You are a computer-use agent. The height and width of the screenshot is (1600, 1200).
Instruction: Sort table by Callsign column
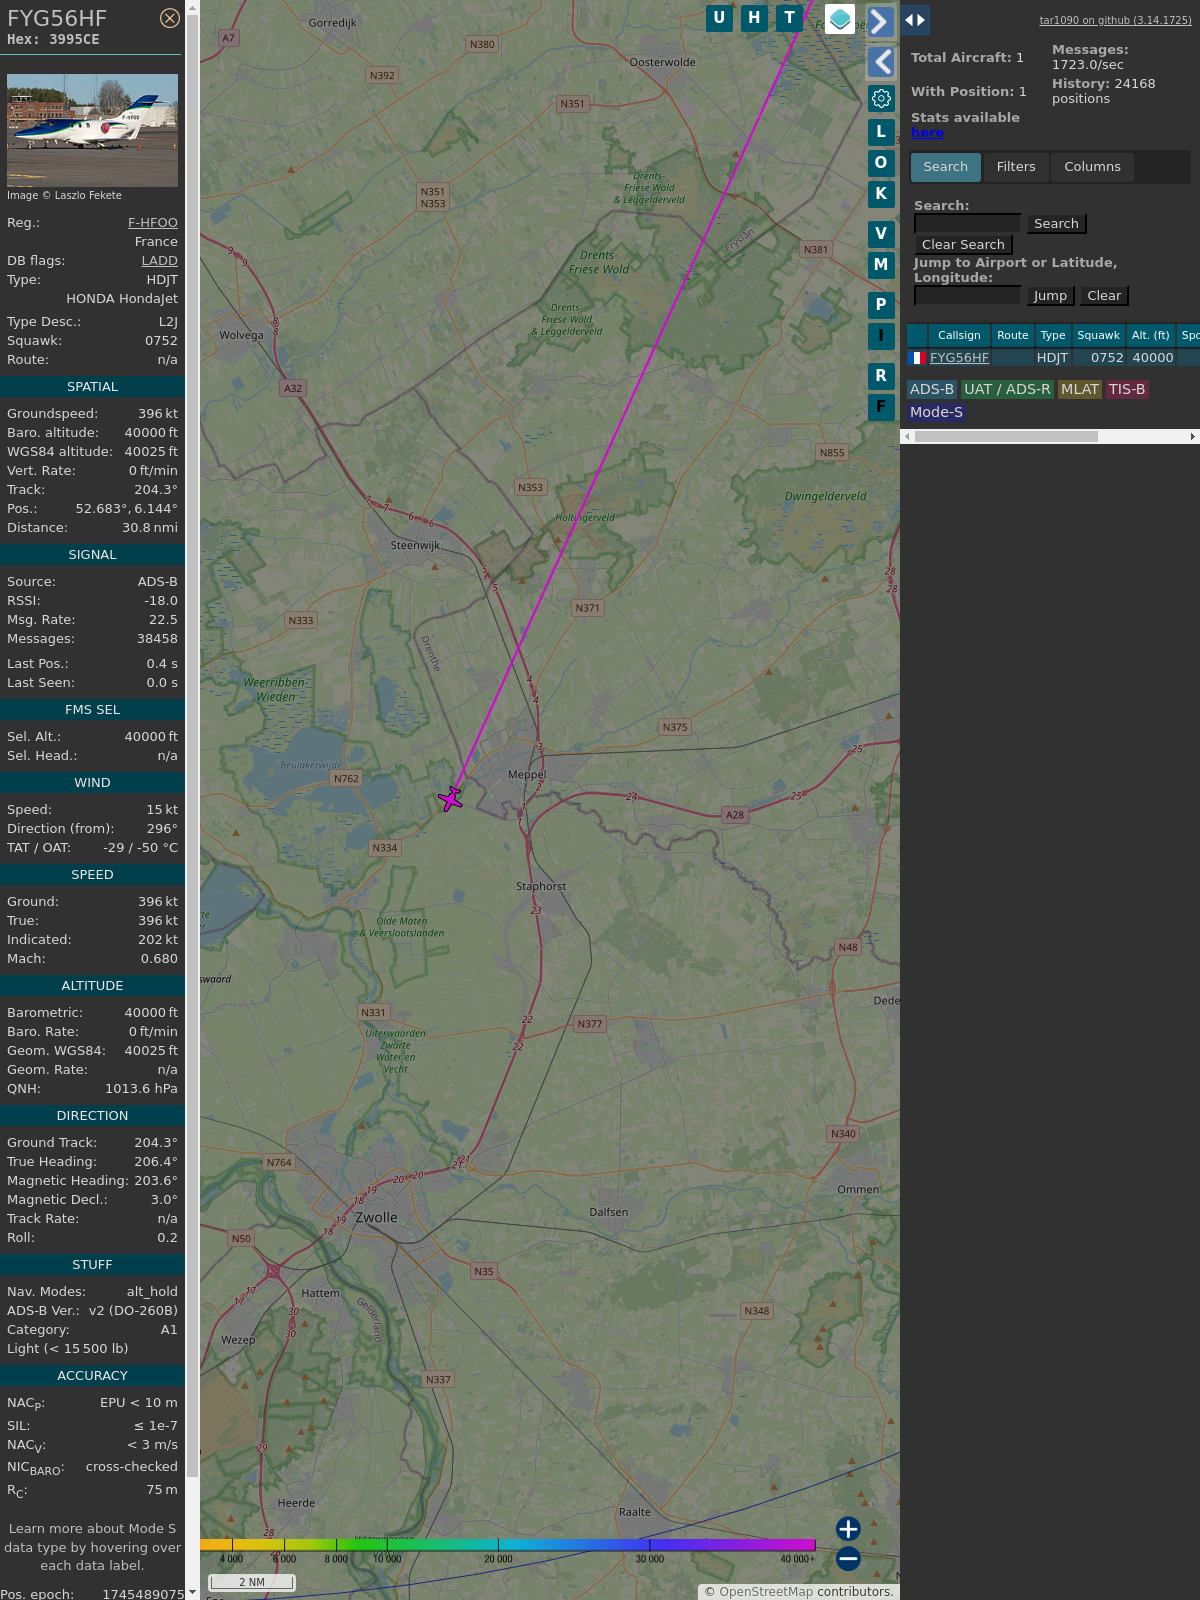tap(959, 335)
